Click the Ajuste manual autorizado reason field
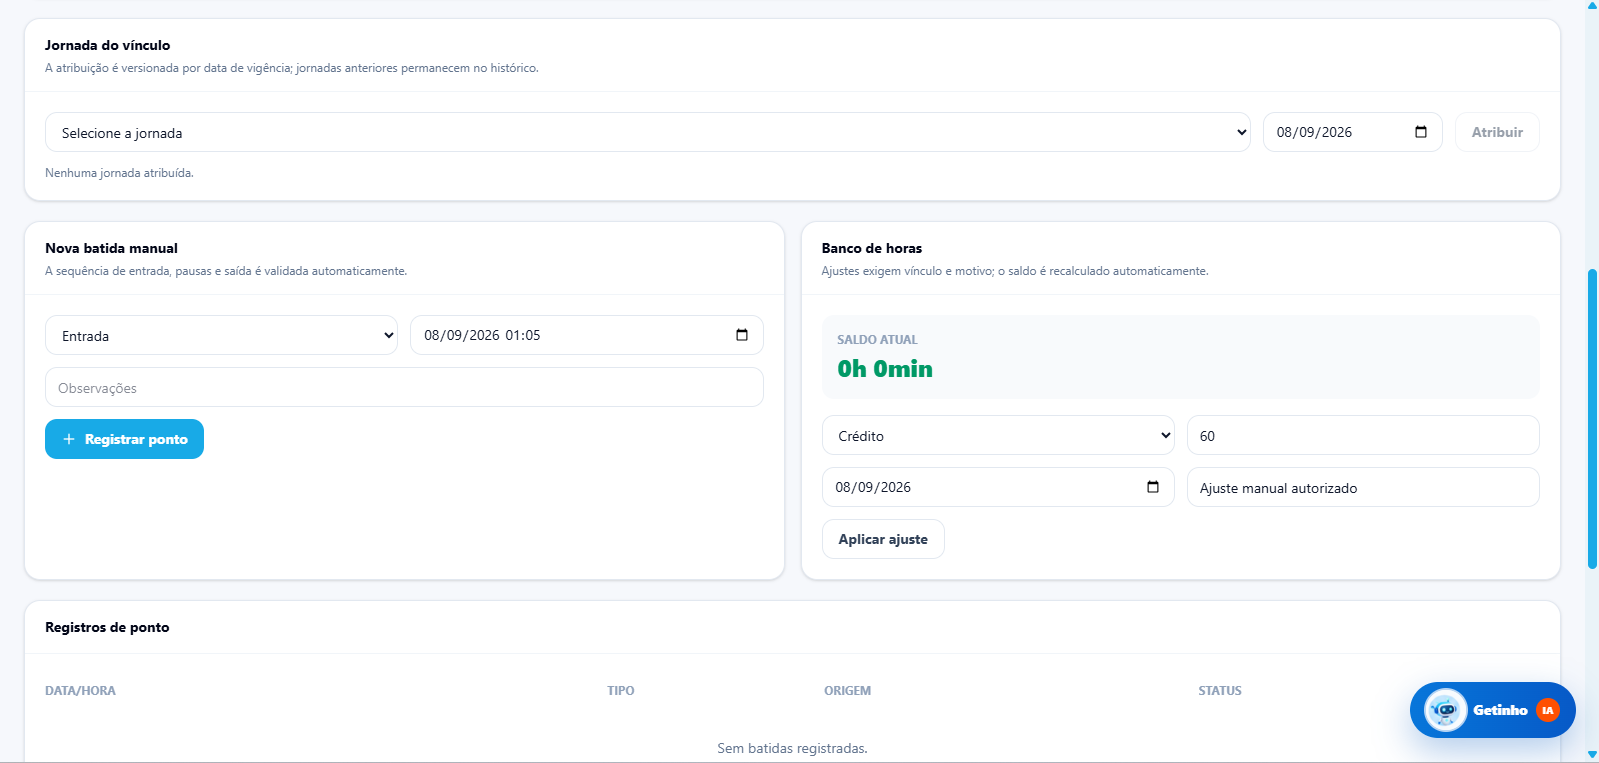This screenshot has width=1599, height=763. pyautogui.click(x=1363, y=487)
